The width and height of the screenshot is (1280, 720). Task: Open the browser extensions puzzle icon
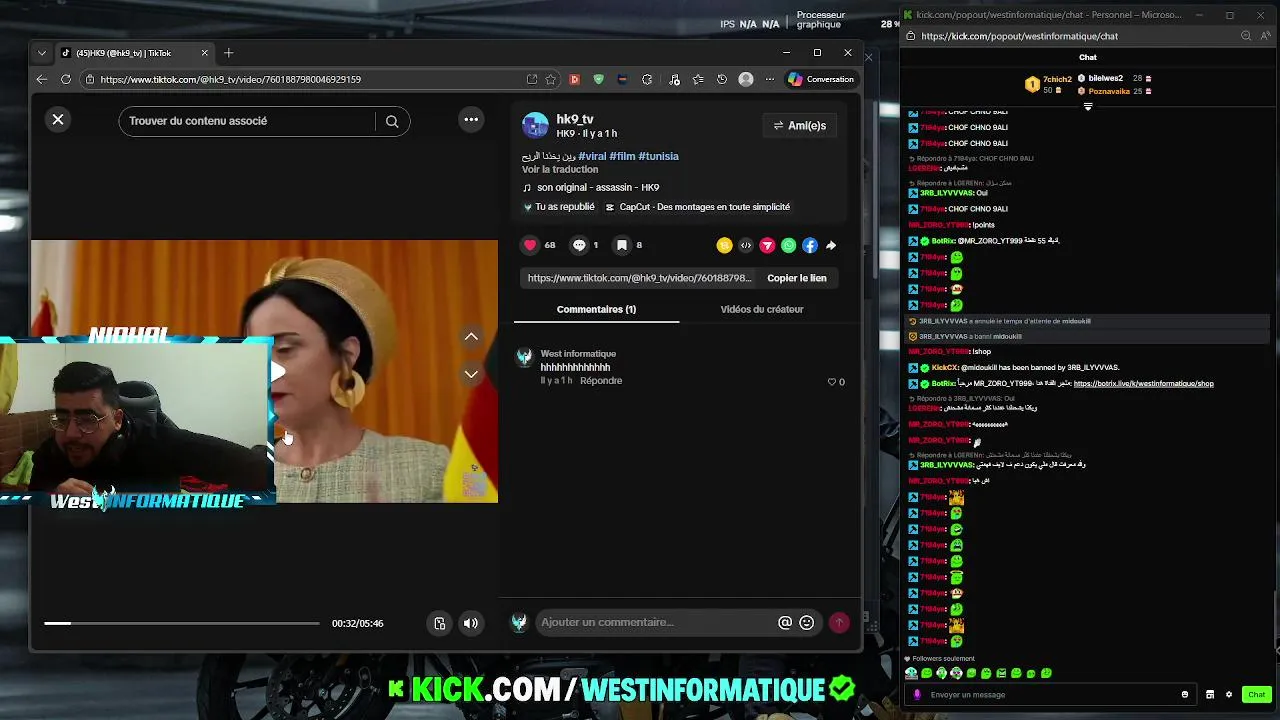(647, 79)
